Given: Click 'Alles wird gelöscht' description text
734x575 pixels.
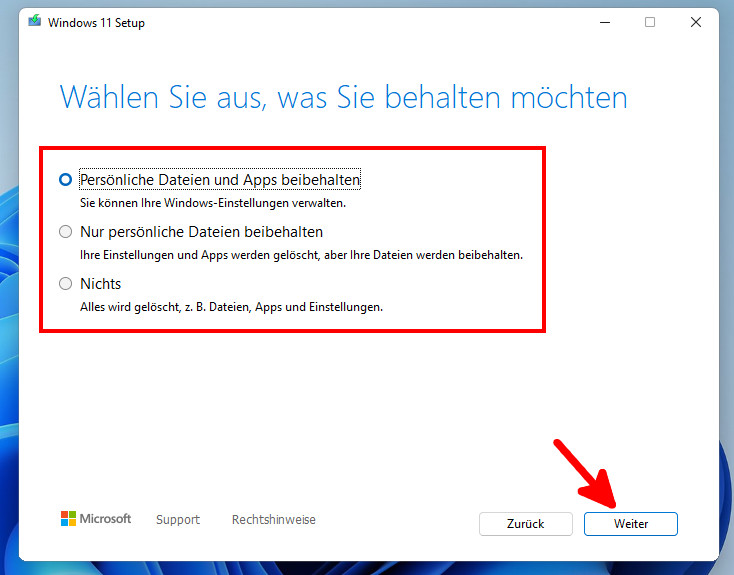Looking at the screenshot, I should (231, 307).
